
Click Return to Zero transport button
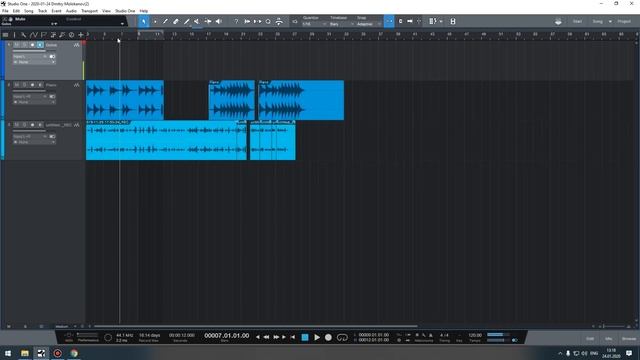point(293,337)
